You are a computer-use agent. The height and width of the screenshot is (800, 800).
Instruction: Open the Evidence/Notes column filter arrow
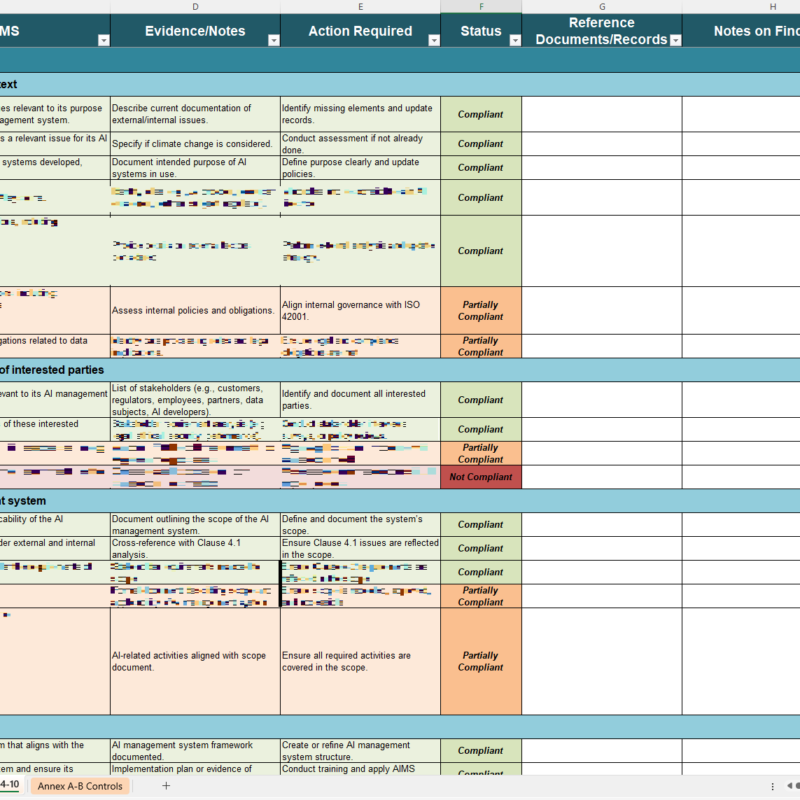point(273,41)
